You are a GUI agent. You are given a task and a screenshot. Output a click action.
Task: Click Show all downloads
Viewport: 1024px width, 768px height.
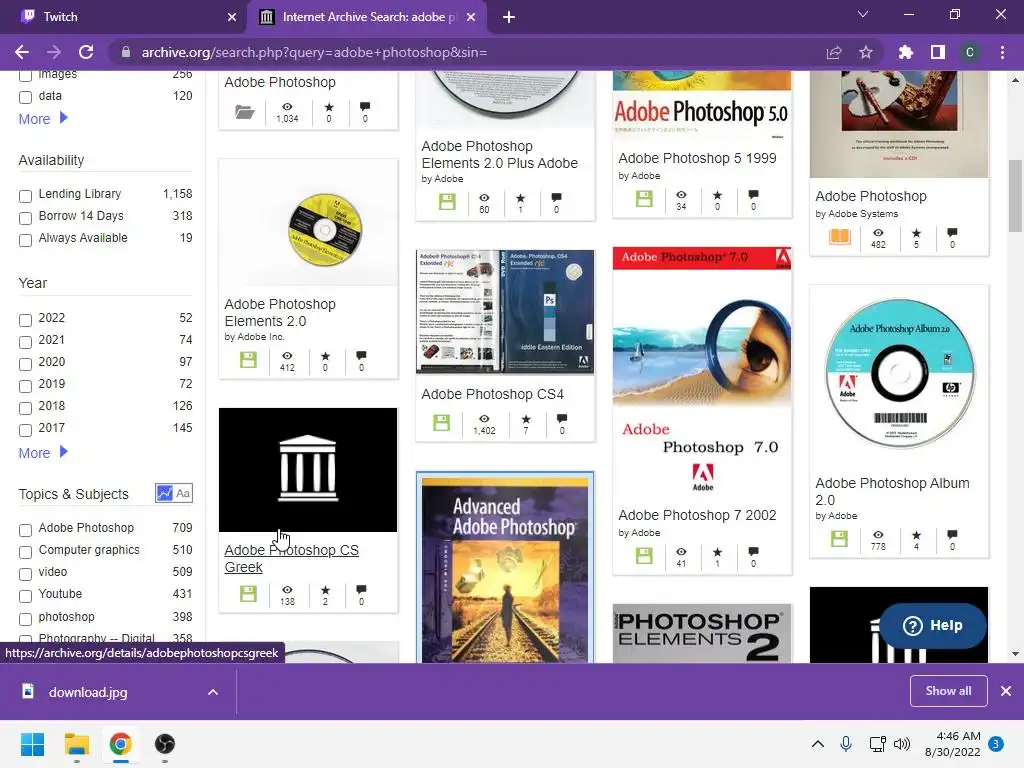coord(948,691)
